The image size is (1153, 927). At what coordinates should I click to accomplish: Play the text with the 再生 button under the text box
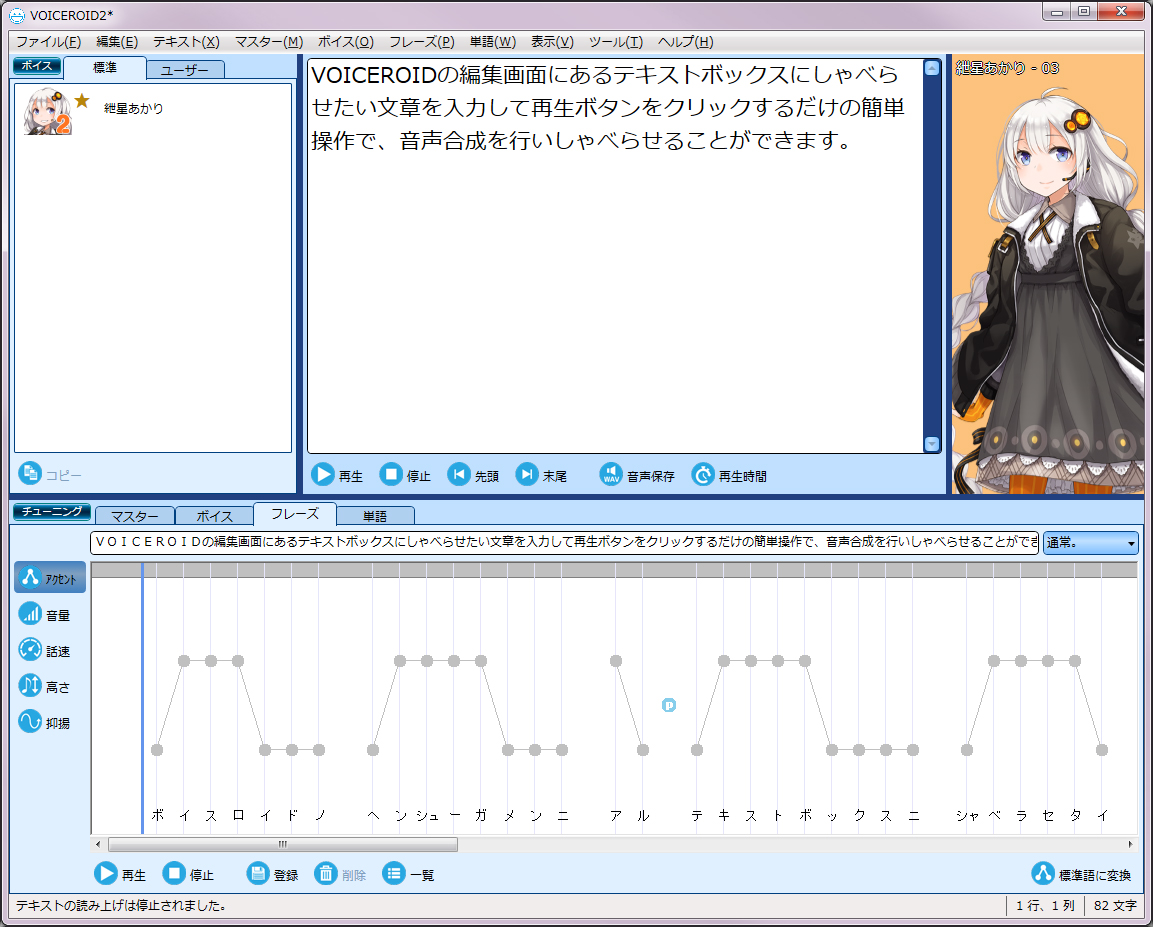coord(337,475)
